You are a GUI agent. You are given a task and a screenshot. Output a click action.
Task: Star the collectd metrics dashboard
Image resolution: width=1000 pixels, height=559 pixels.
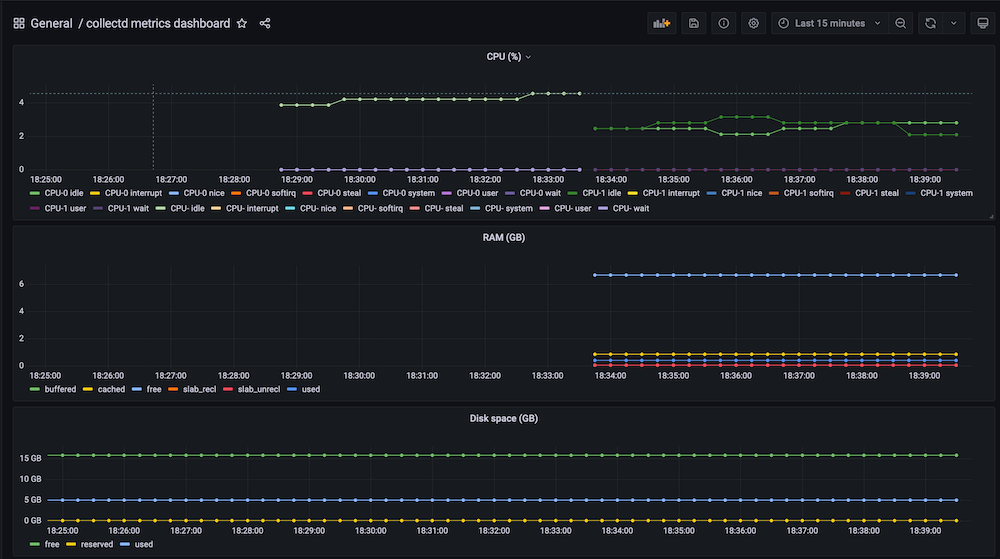coord(242,24)
